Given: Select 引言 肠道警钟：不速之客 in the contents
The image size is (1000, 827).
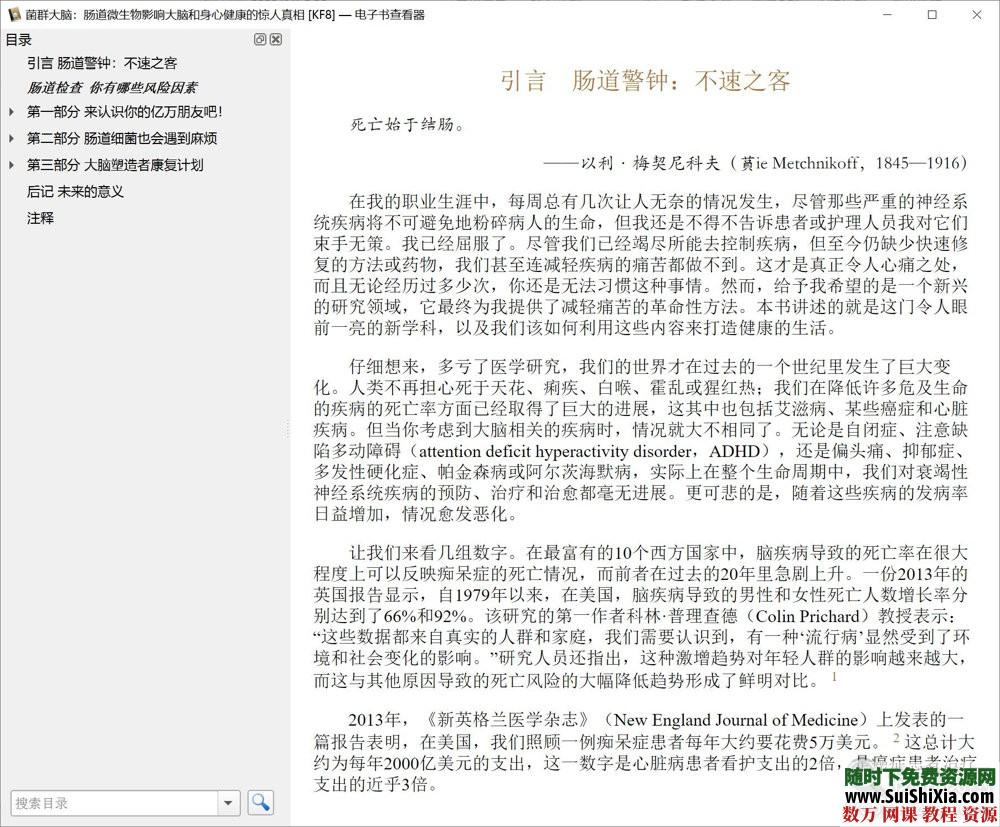Looking at the screenshot, I should tap(100, 62).
